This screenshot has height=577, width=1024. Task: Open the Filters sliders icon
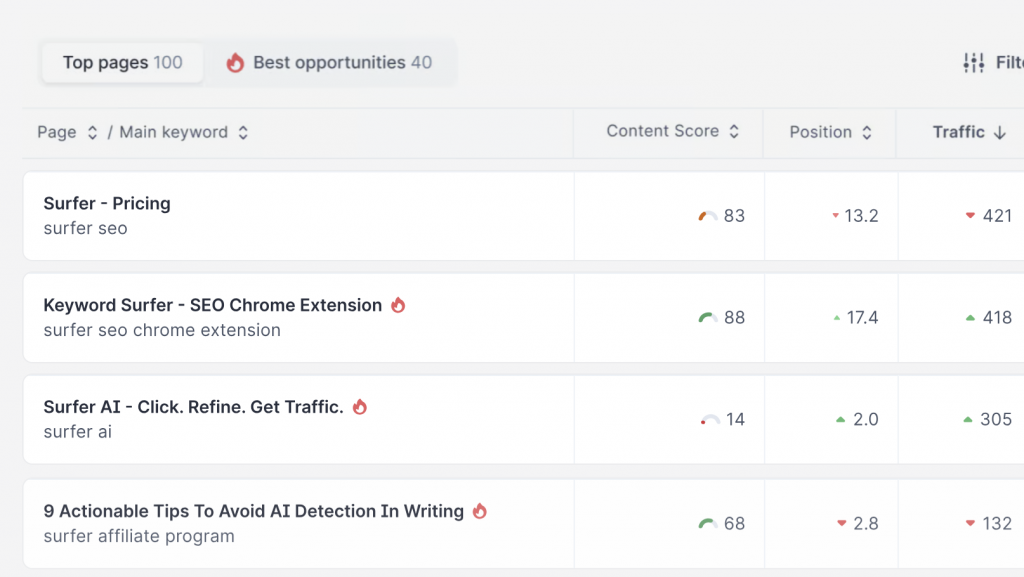974,63
